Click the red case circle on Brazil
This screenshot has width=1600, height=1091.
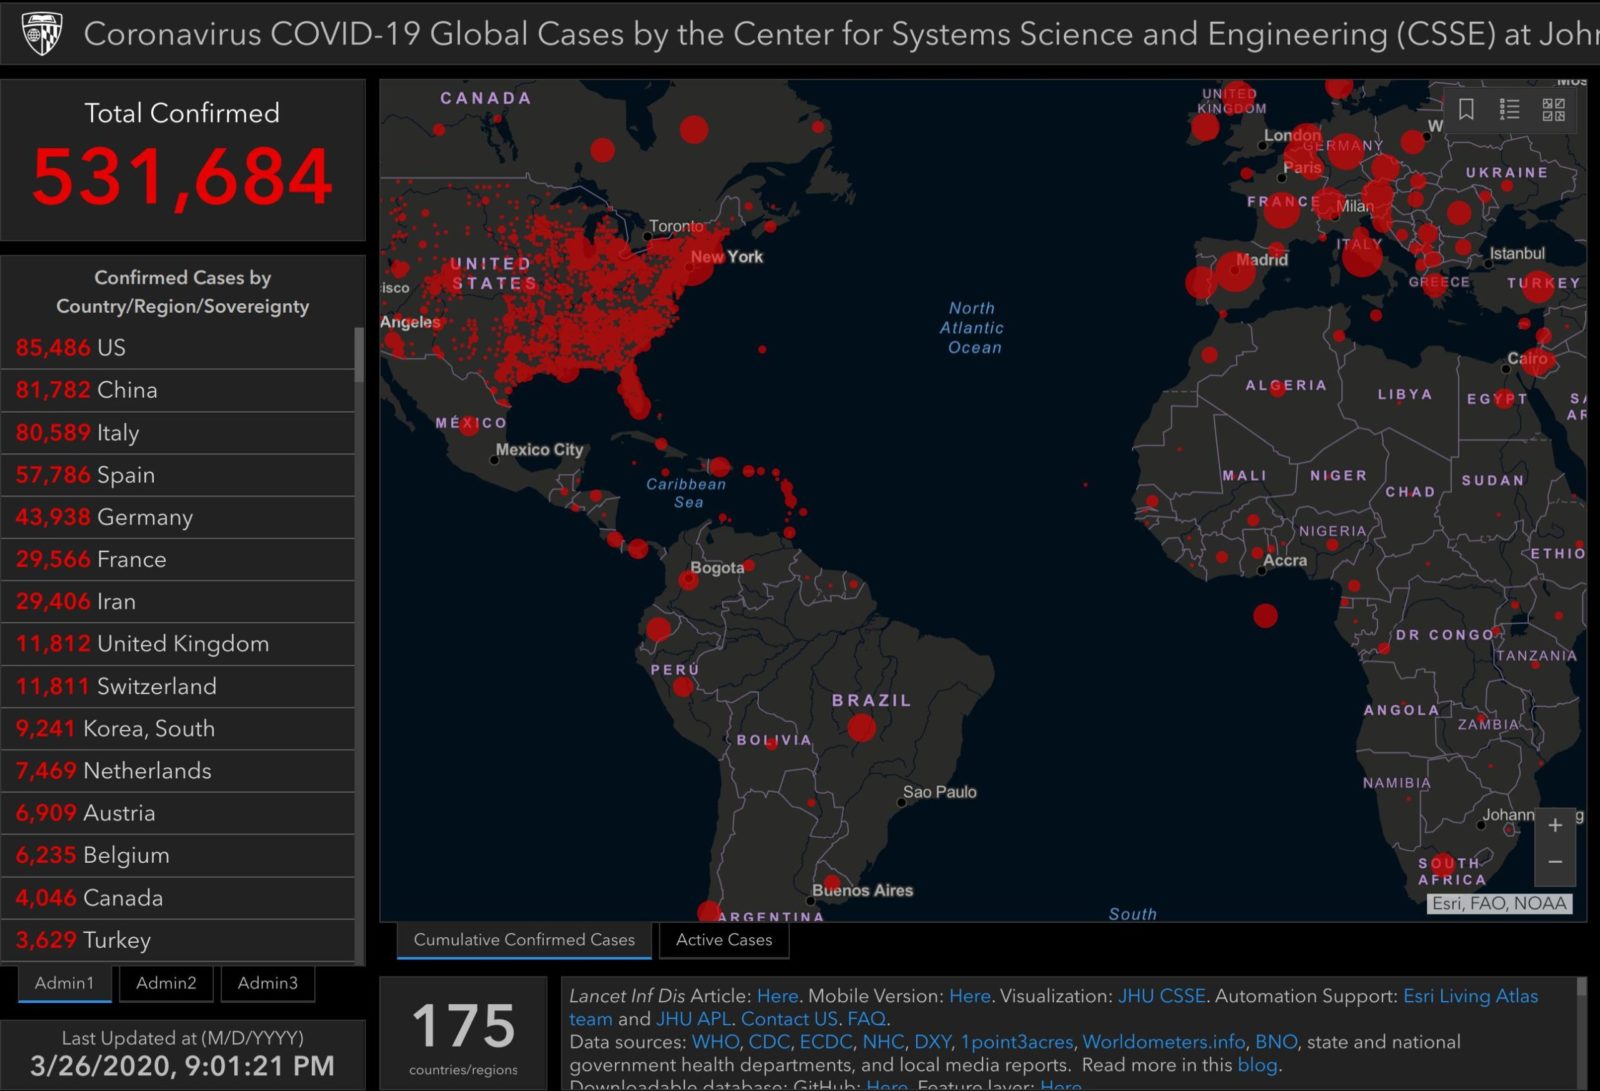point(861,727)
